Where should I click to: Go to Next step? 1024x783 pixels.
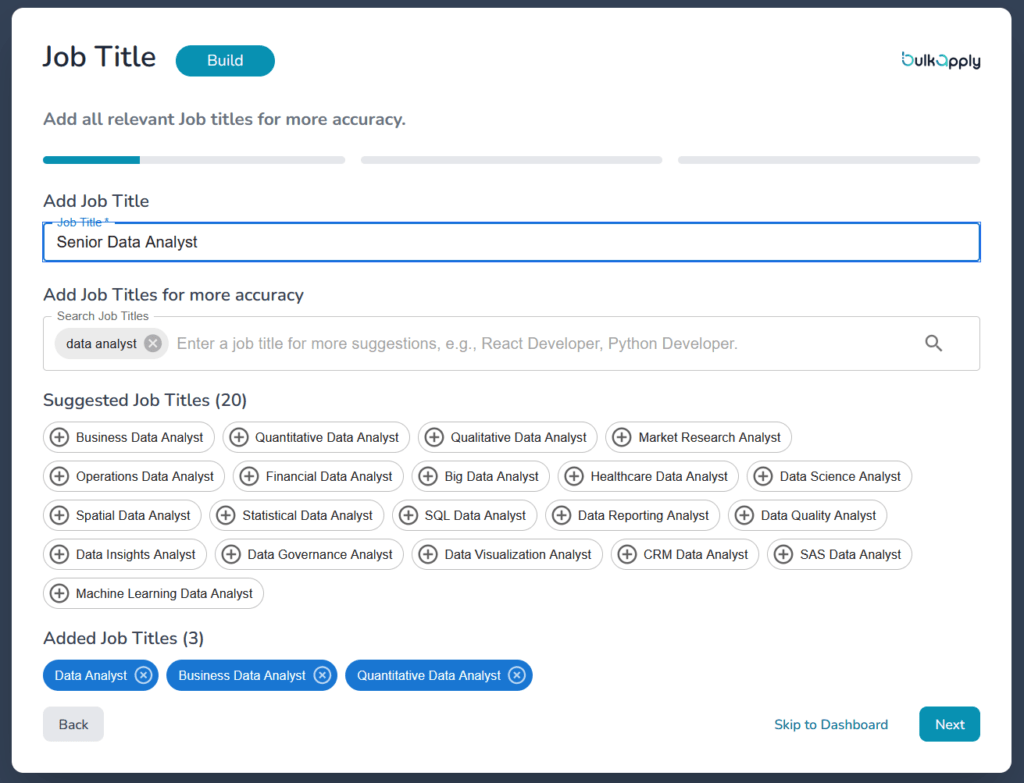coord(949,724)
